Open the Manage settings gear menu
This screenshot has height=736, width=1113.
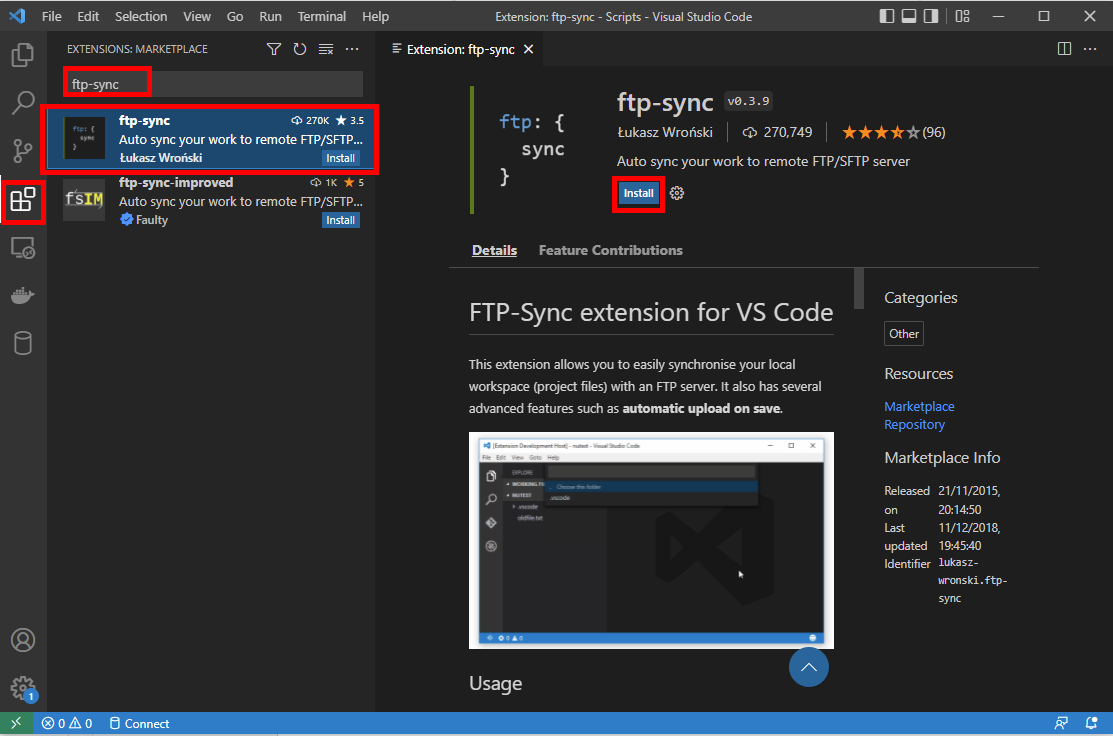pyautogui.click(x=22, y=688)
